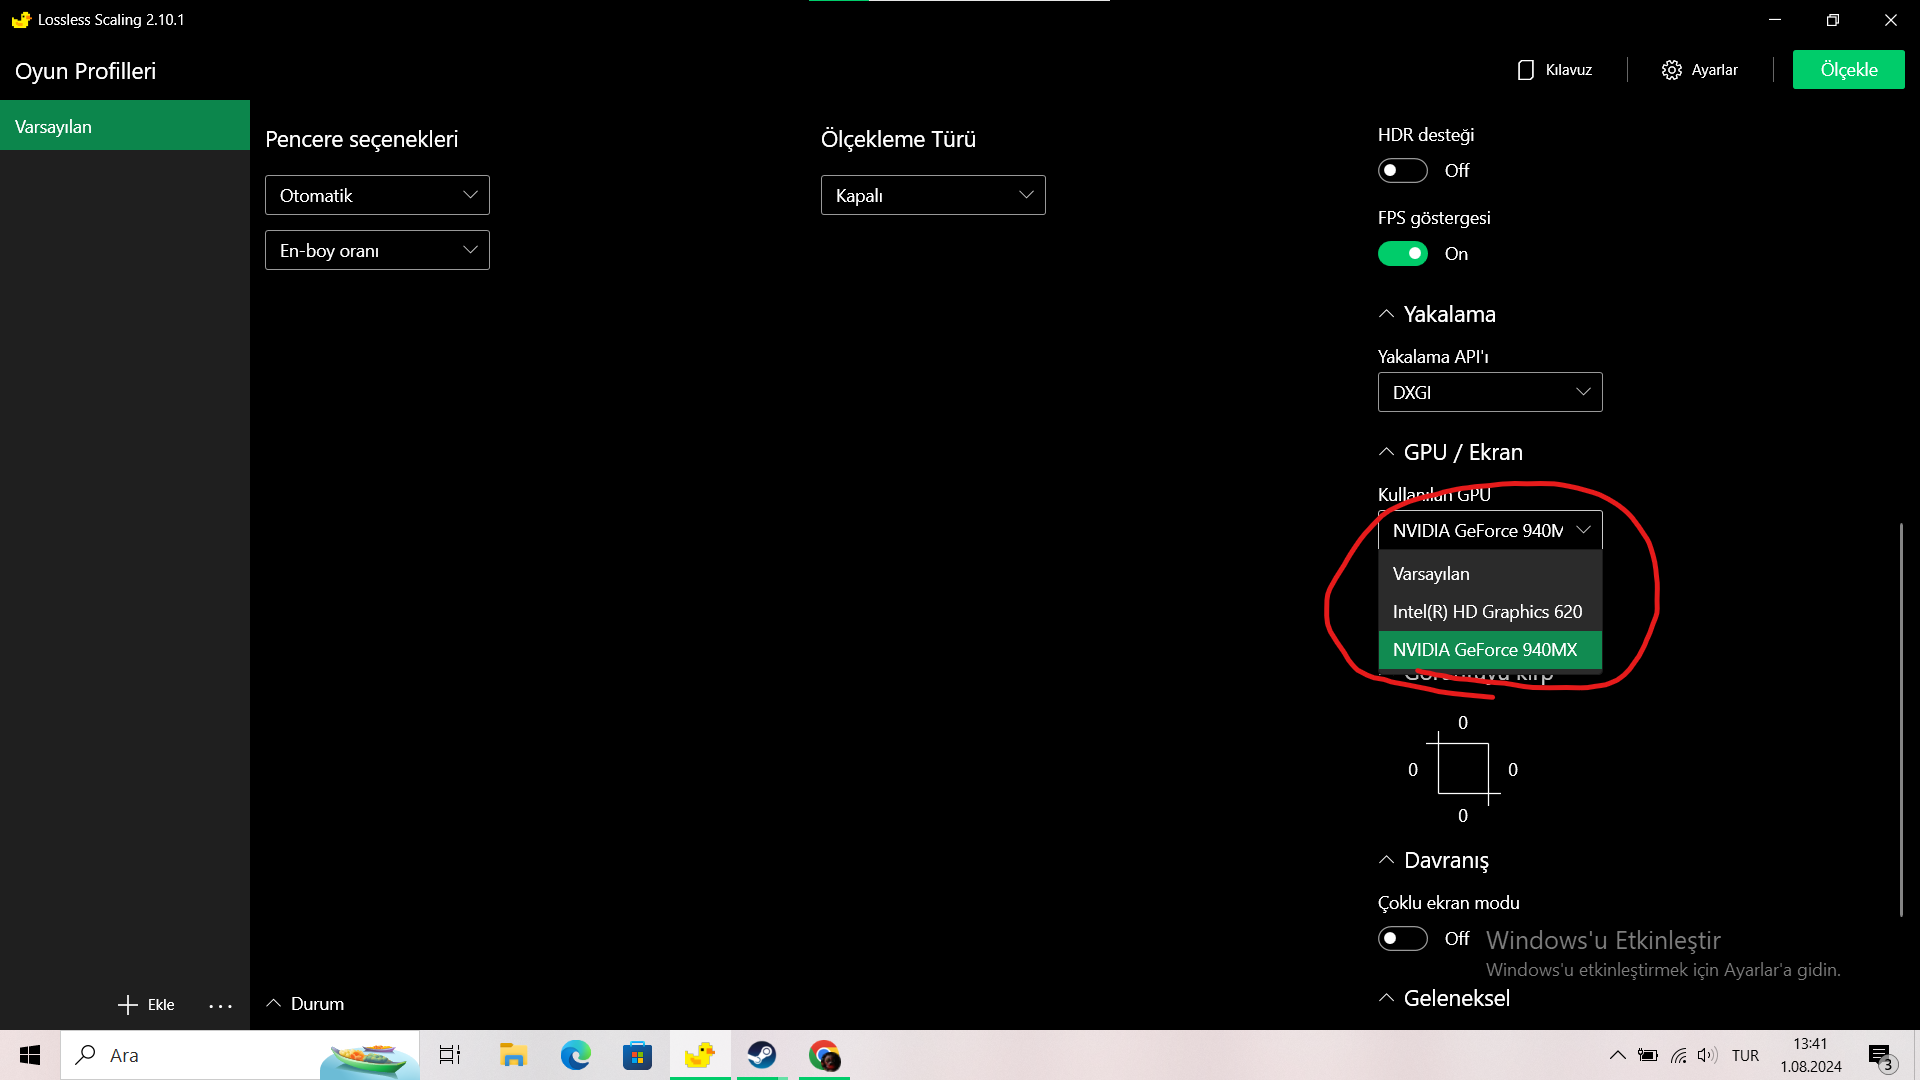The image size is (1920, 1080).
Task: Open Ayarlar gear settings
Action: point(1671,70)
